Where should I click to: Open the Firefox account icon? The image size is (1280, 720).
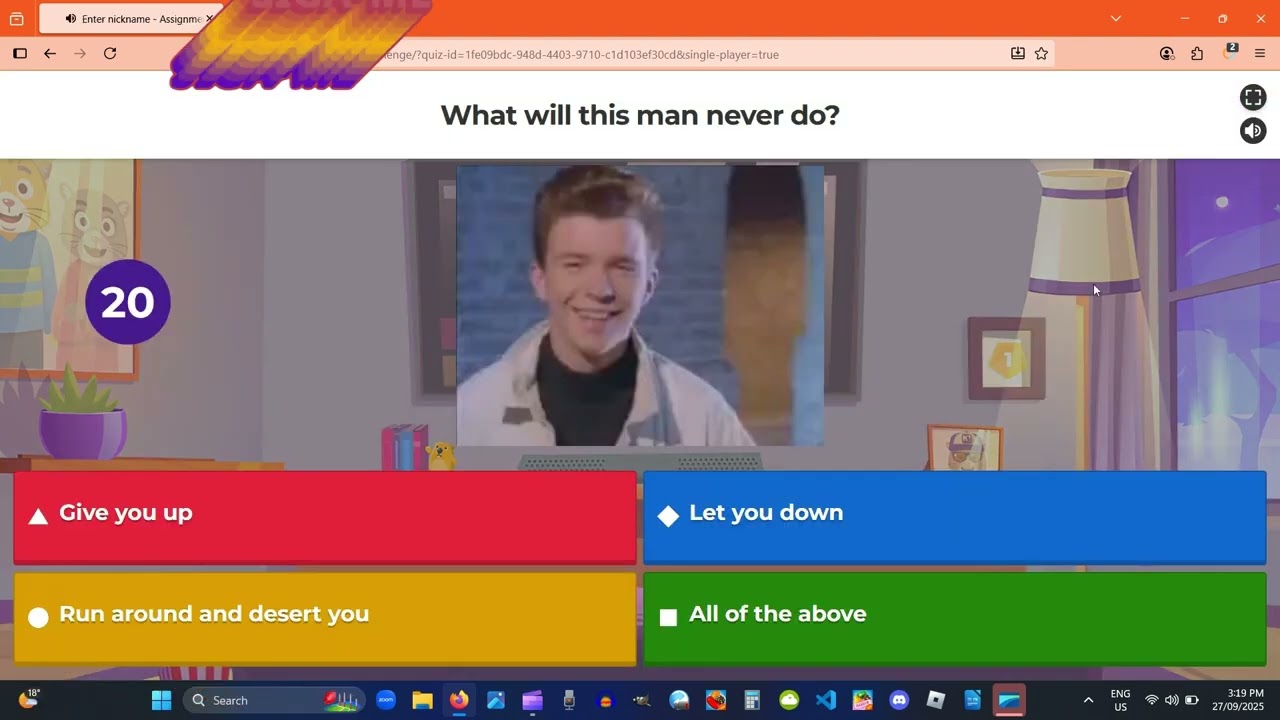coord(1167,54)
